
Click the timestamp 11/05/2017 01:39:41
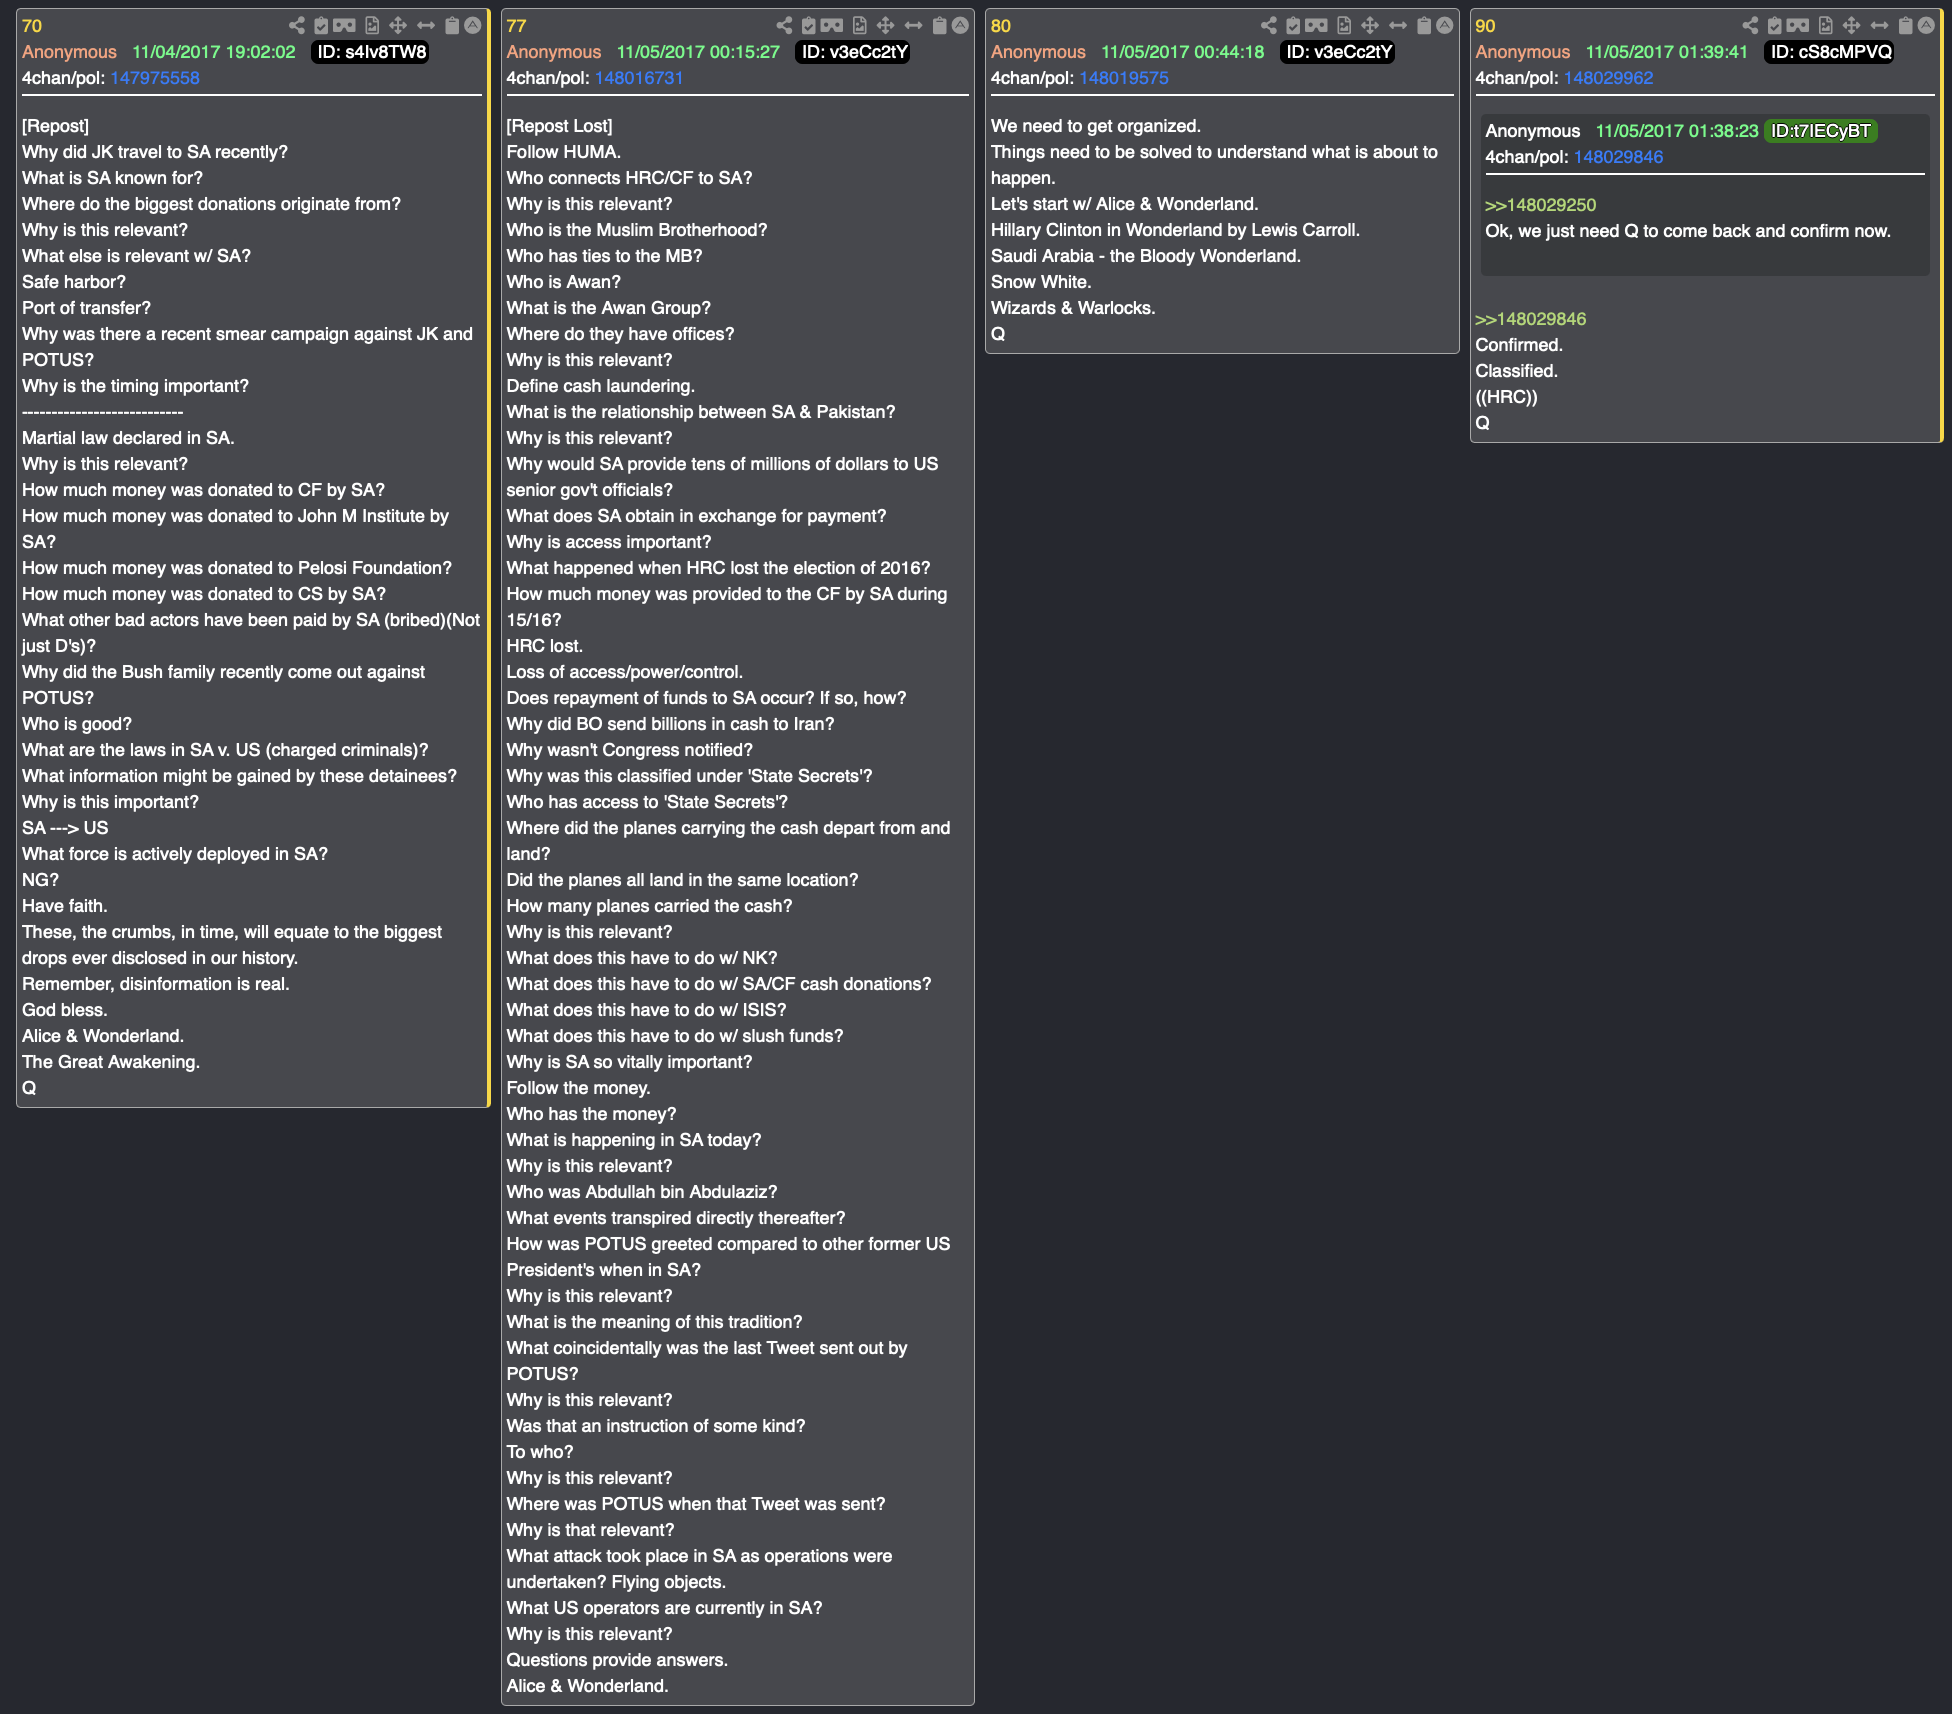point(1667,52)
